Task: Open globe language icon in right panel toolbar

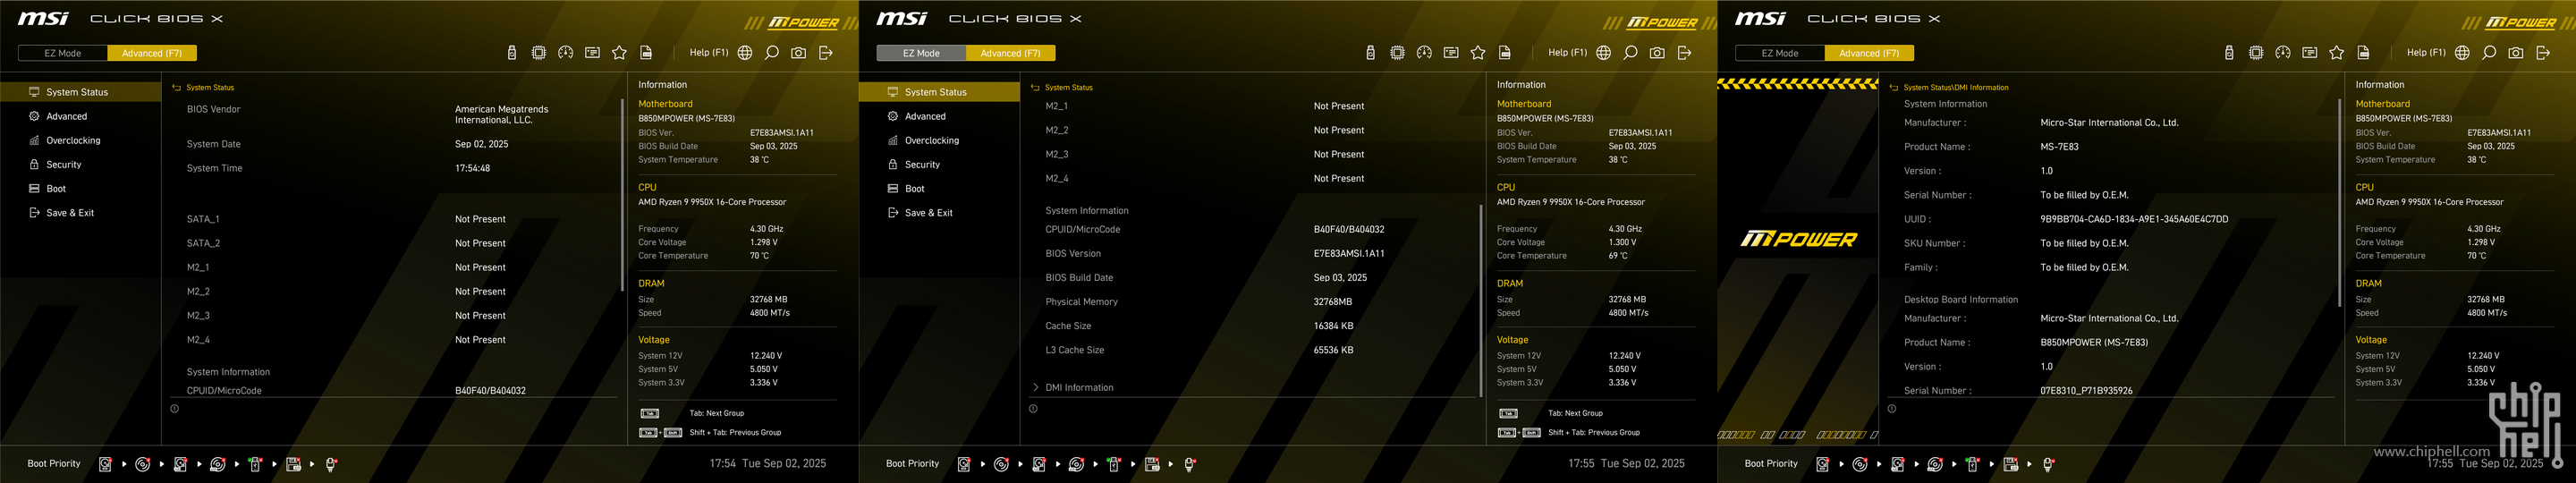Action: pyautogui.click(x=2462, y=53)
